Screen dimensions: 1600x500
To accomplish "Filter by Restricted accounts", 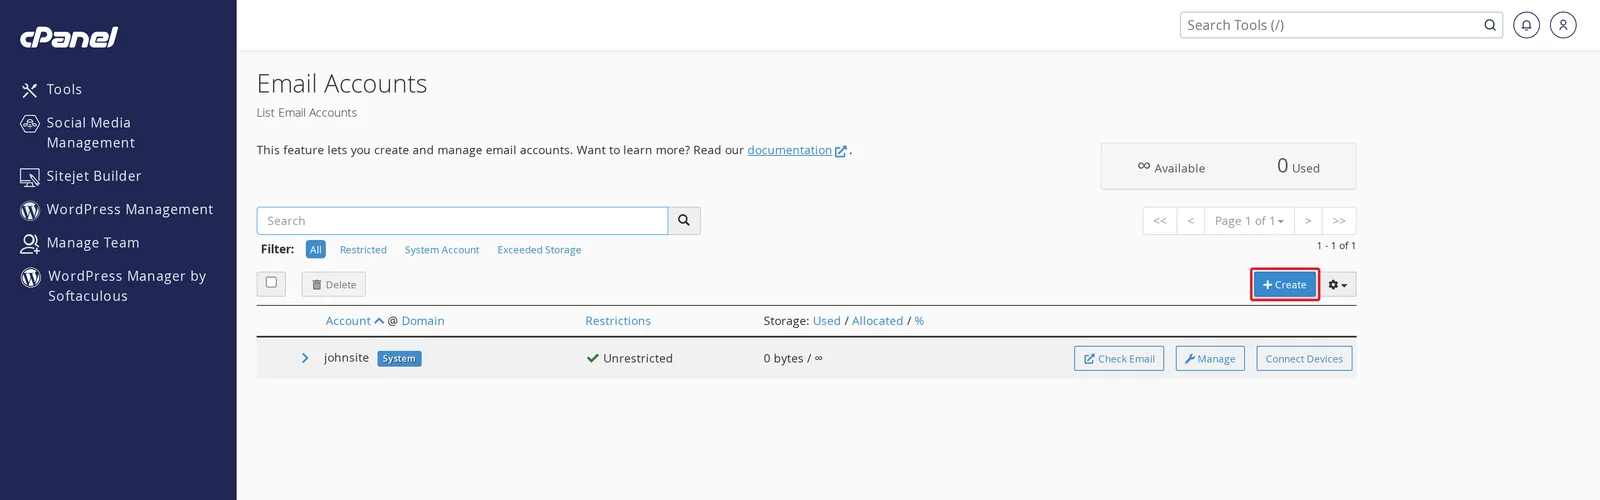I will point(363,250).
